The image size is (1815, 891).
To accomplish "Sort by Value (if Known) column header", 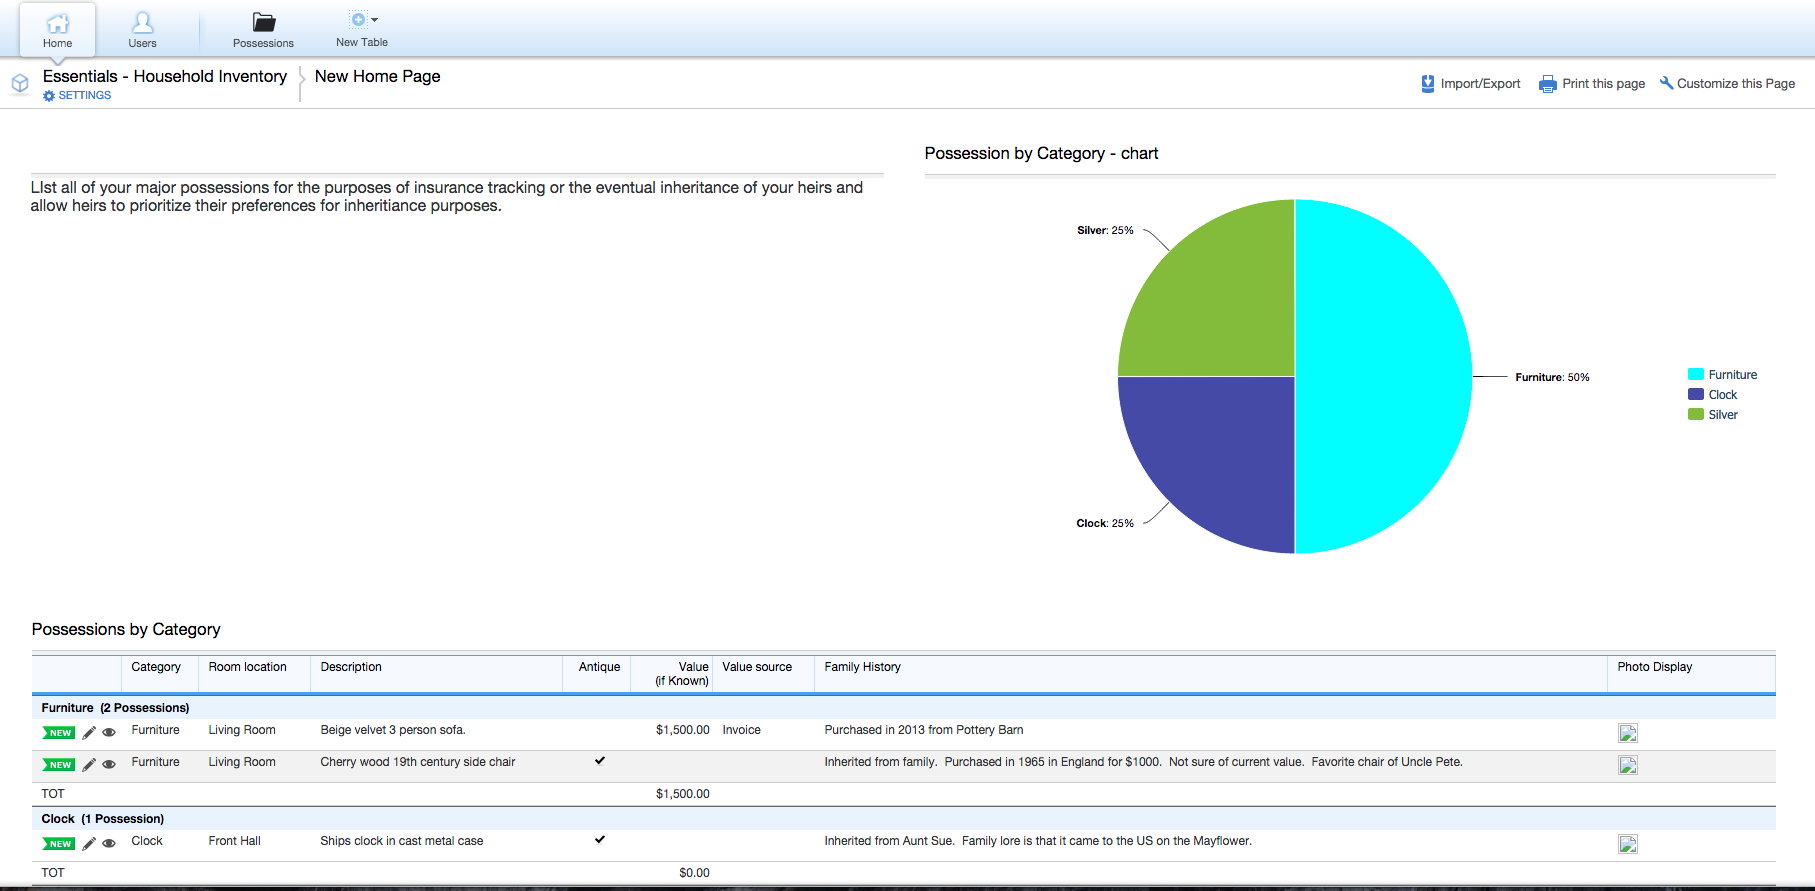I will coord(682,674).
